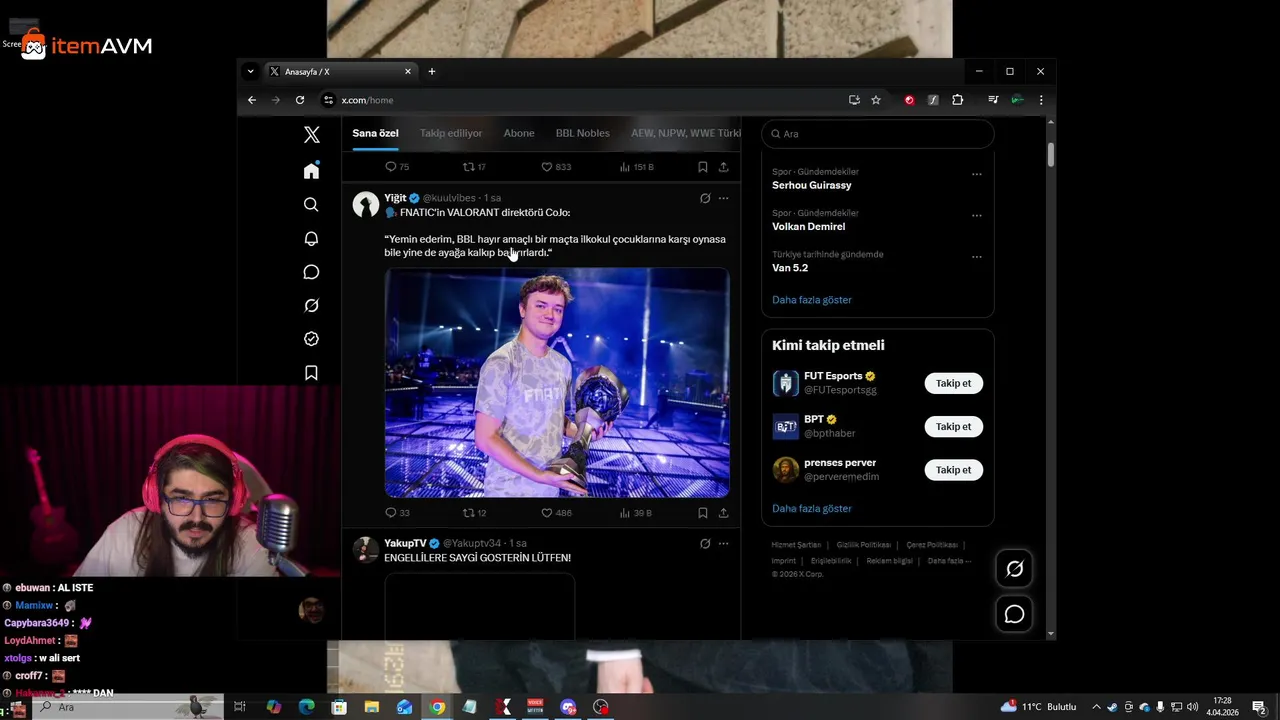Show more trends link

click(812, 300)
